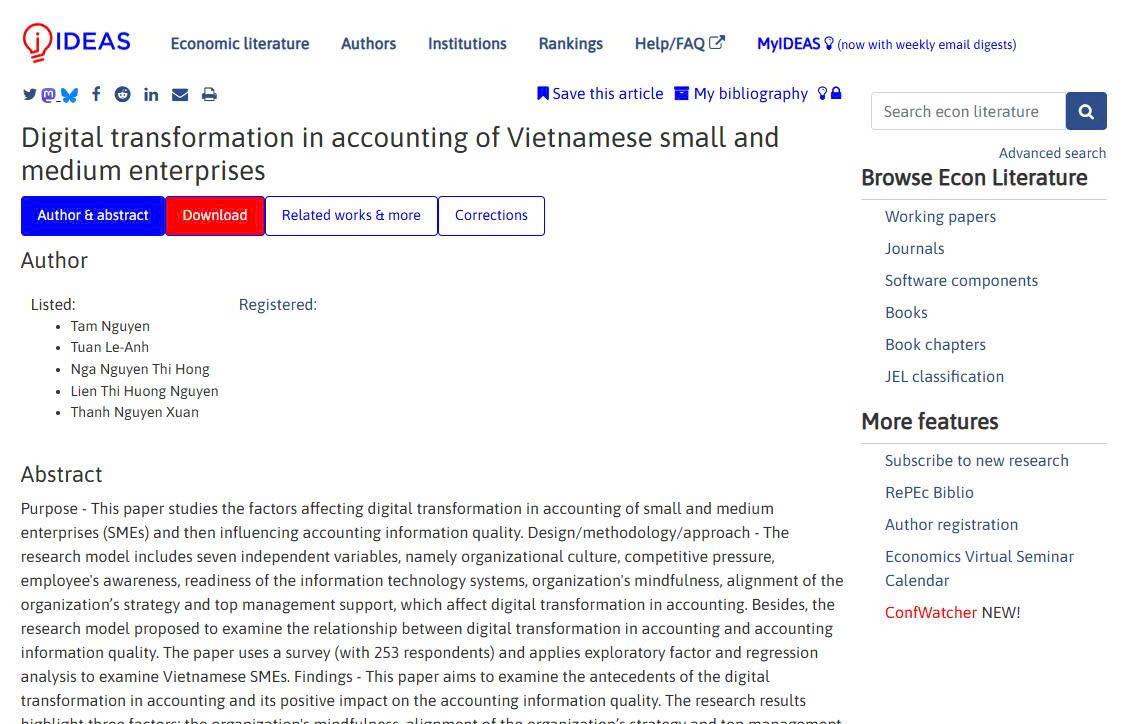Share the article on Twitter
The width and height of the screenshot is (1136, 724).
pyautogui.click(x=30, y=93)
